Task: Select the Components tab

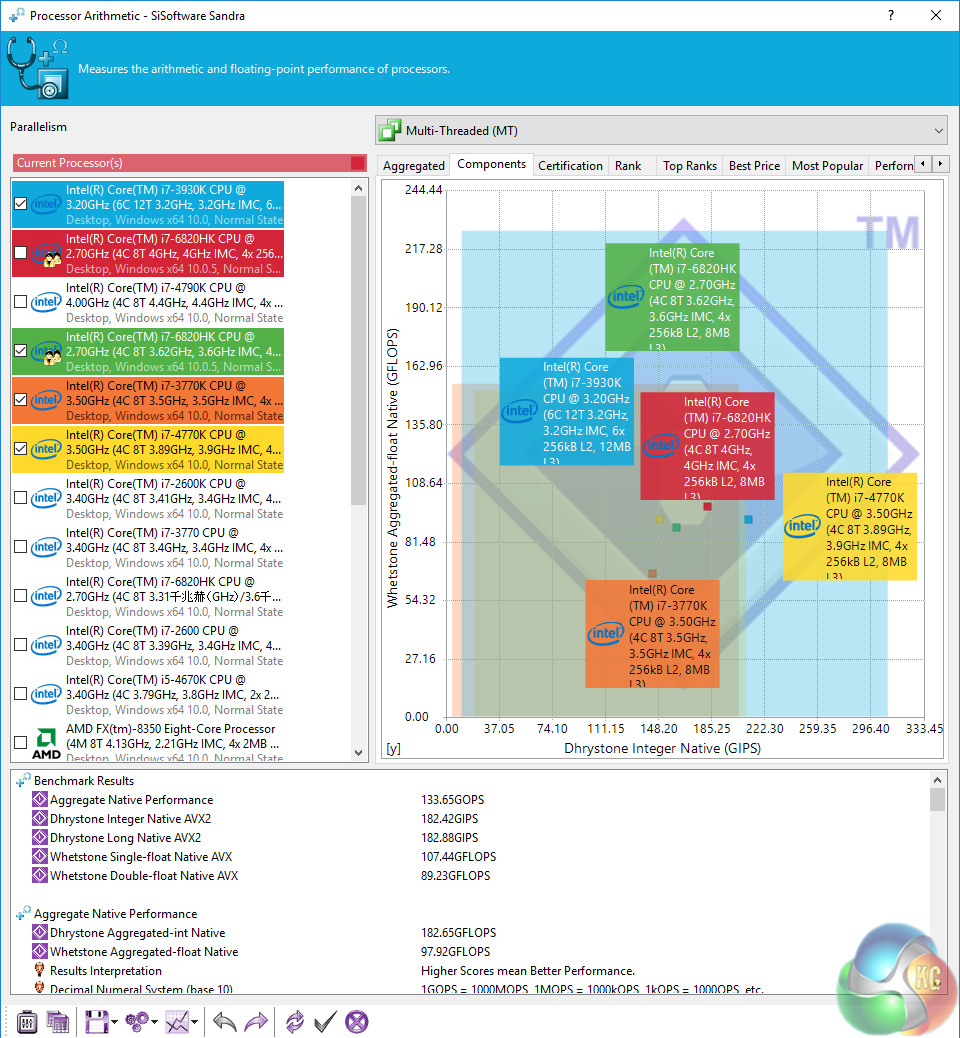Action: coord(491,164)
